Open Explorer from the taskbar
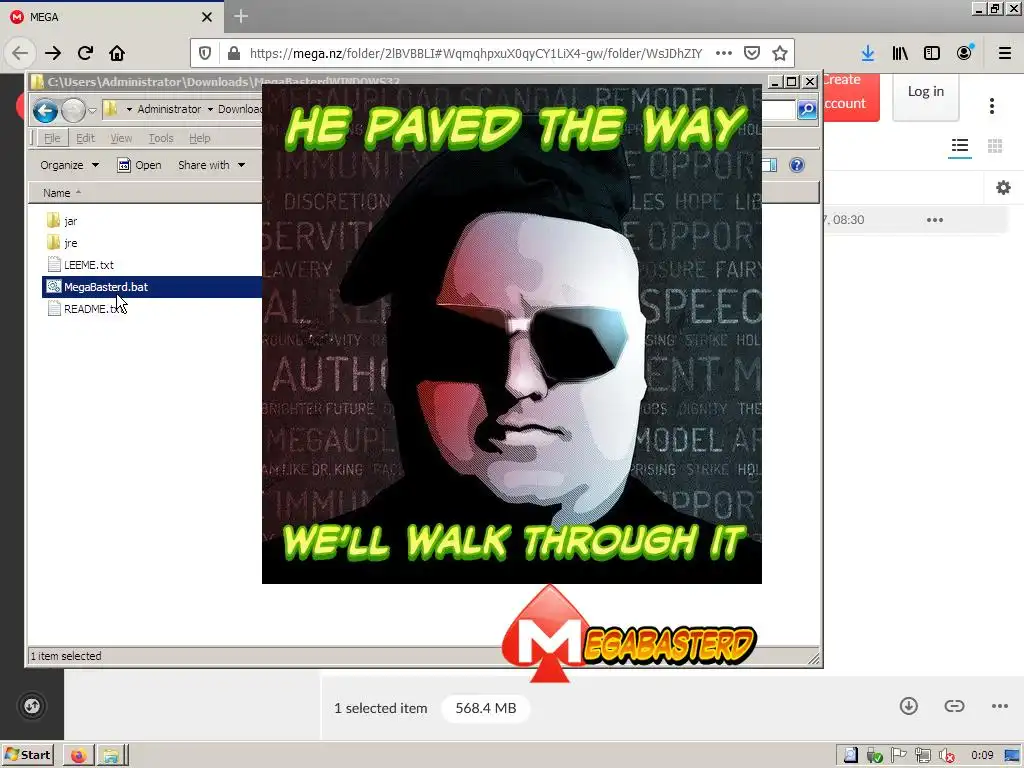The image size is (1024, 768). (x=111, y=756)
